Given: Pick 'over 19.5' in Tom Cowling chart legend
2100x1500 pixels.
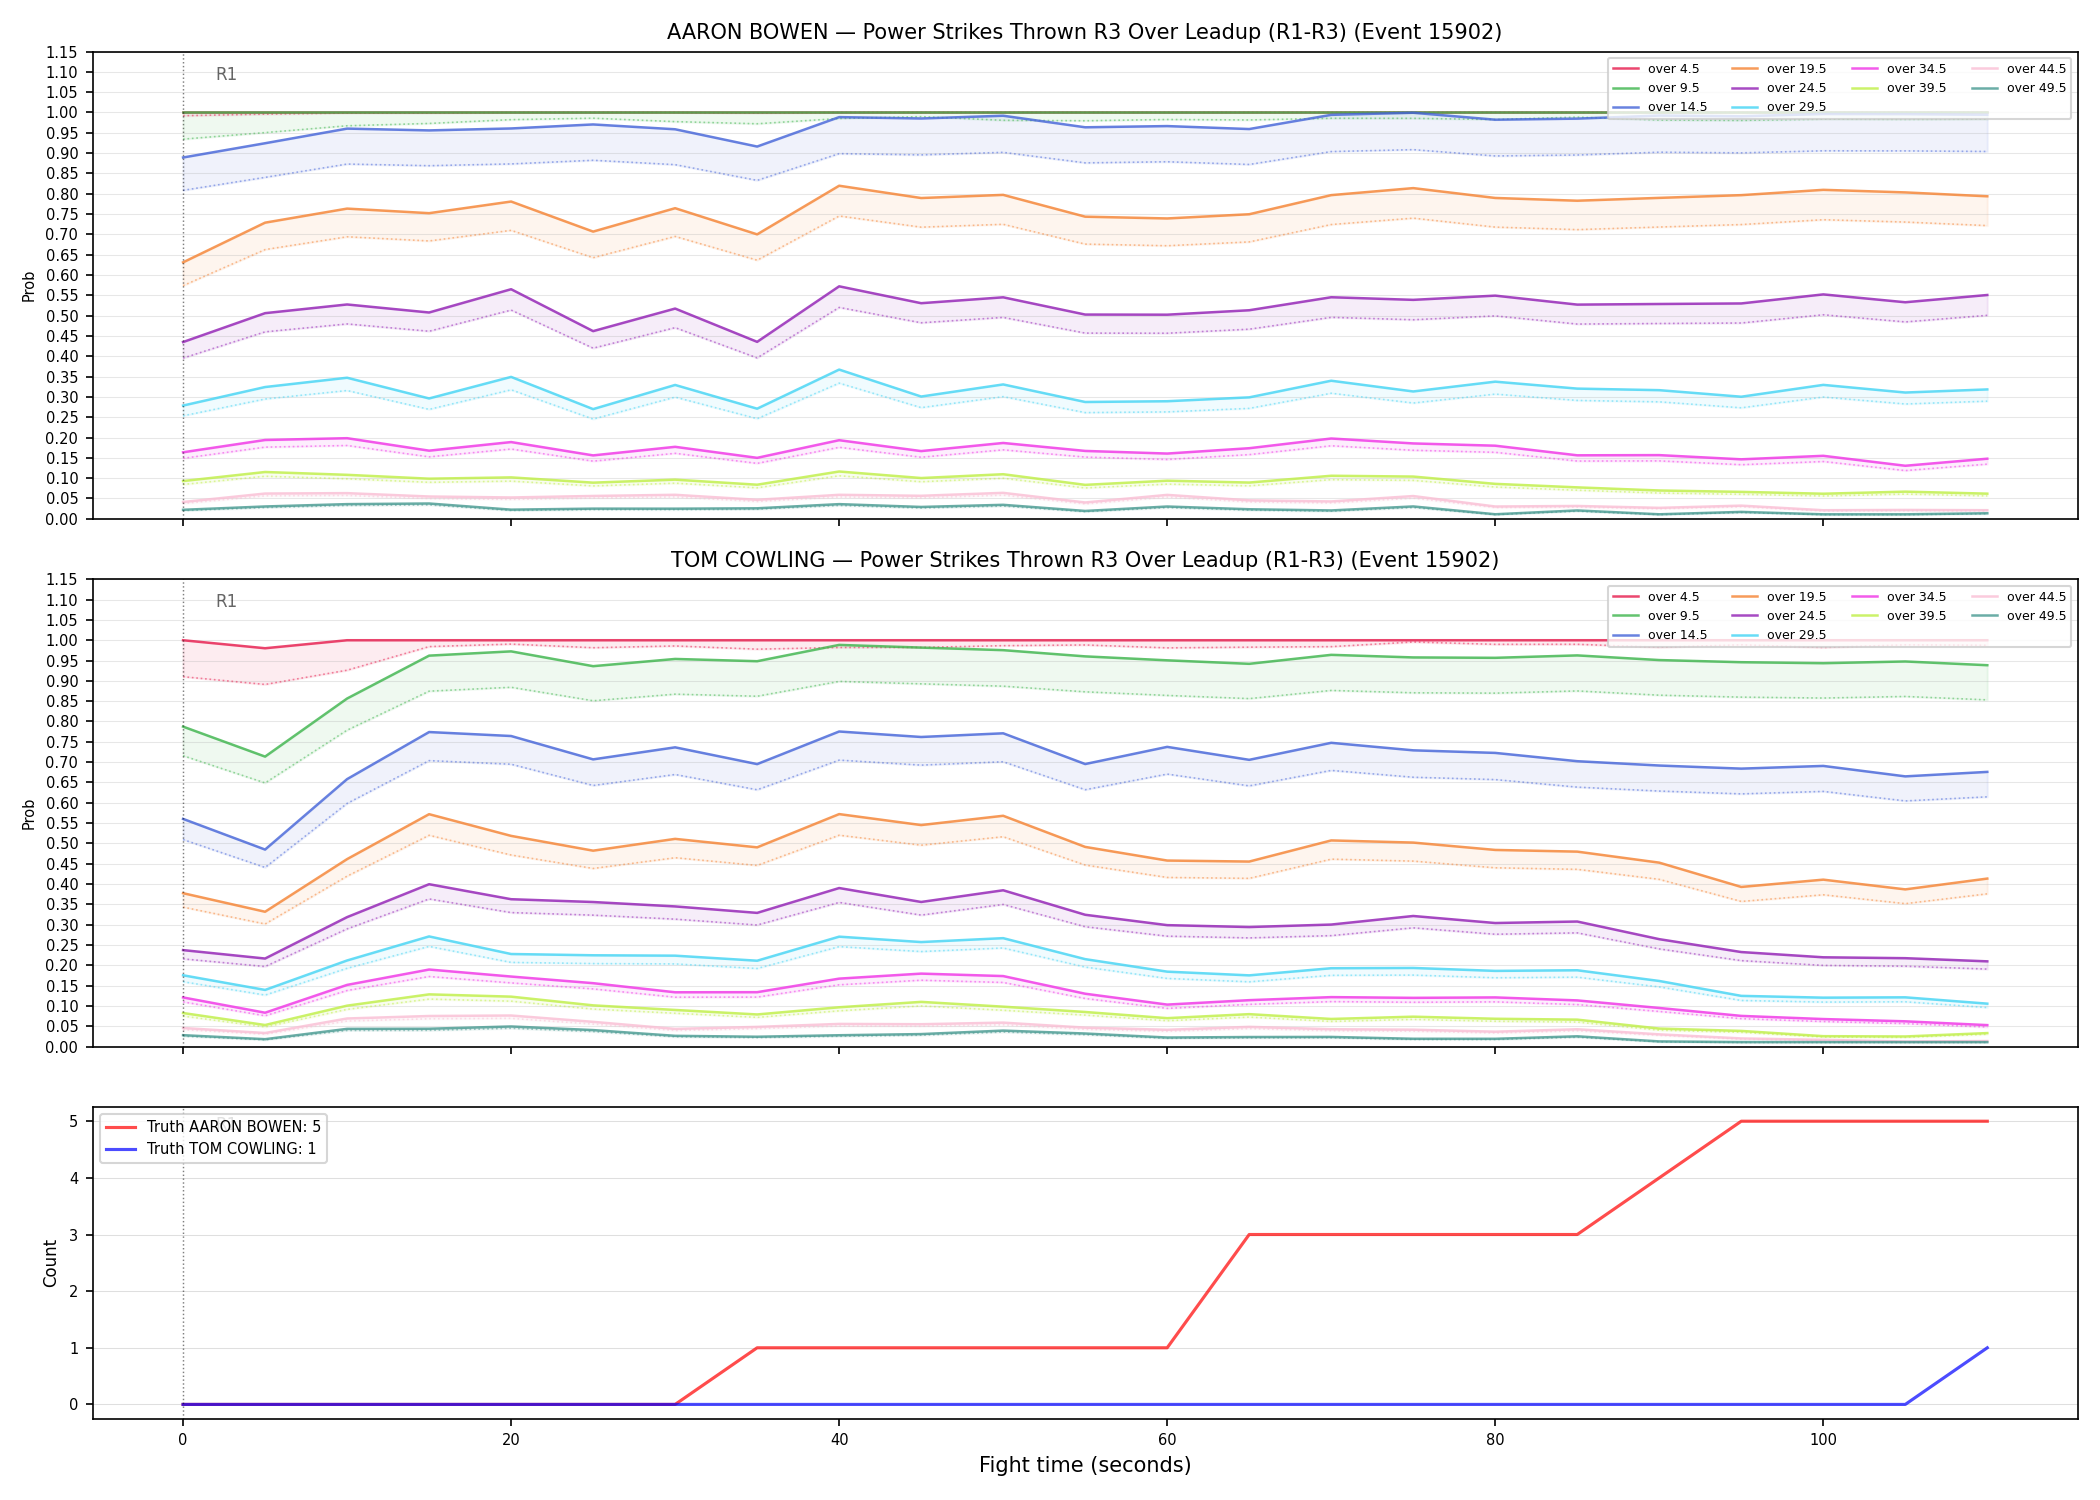Looking at the screenshot, I should (x=1779, y=597).
